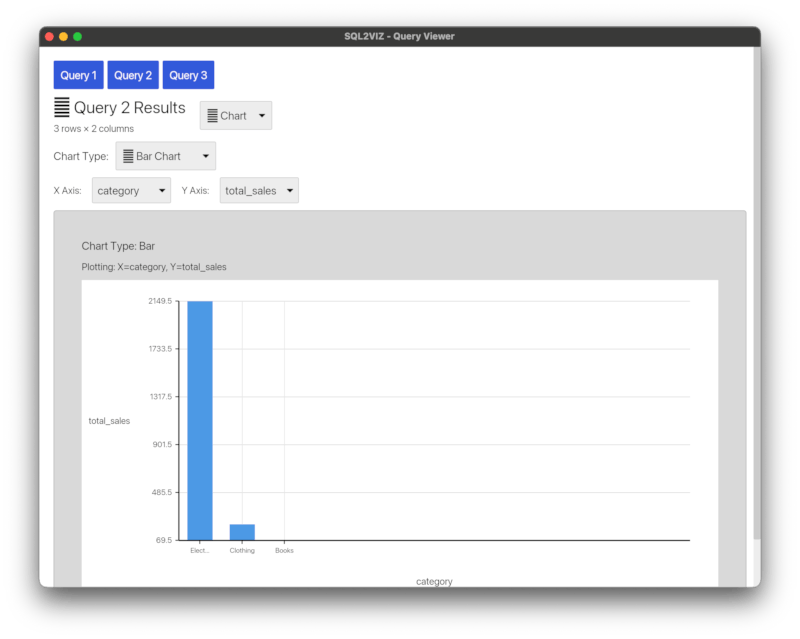The height and width of the screenshot is (639, 800).
Task: Click the icon inside the Bar Chart selector
Action: [x=128, y=156]
